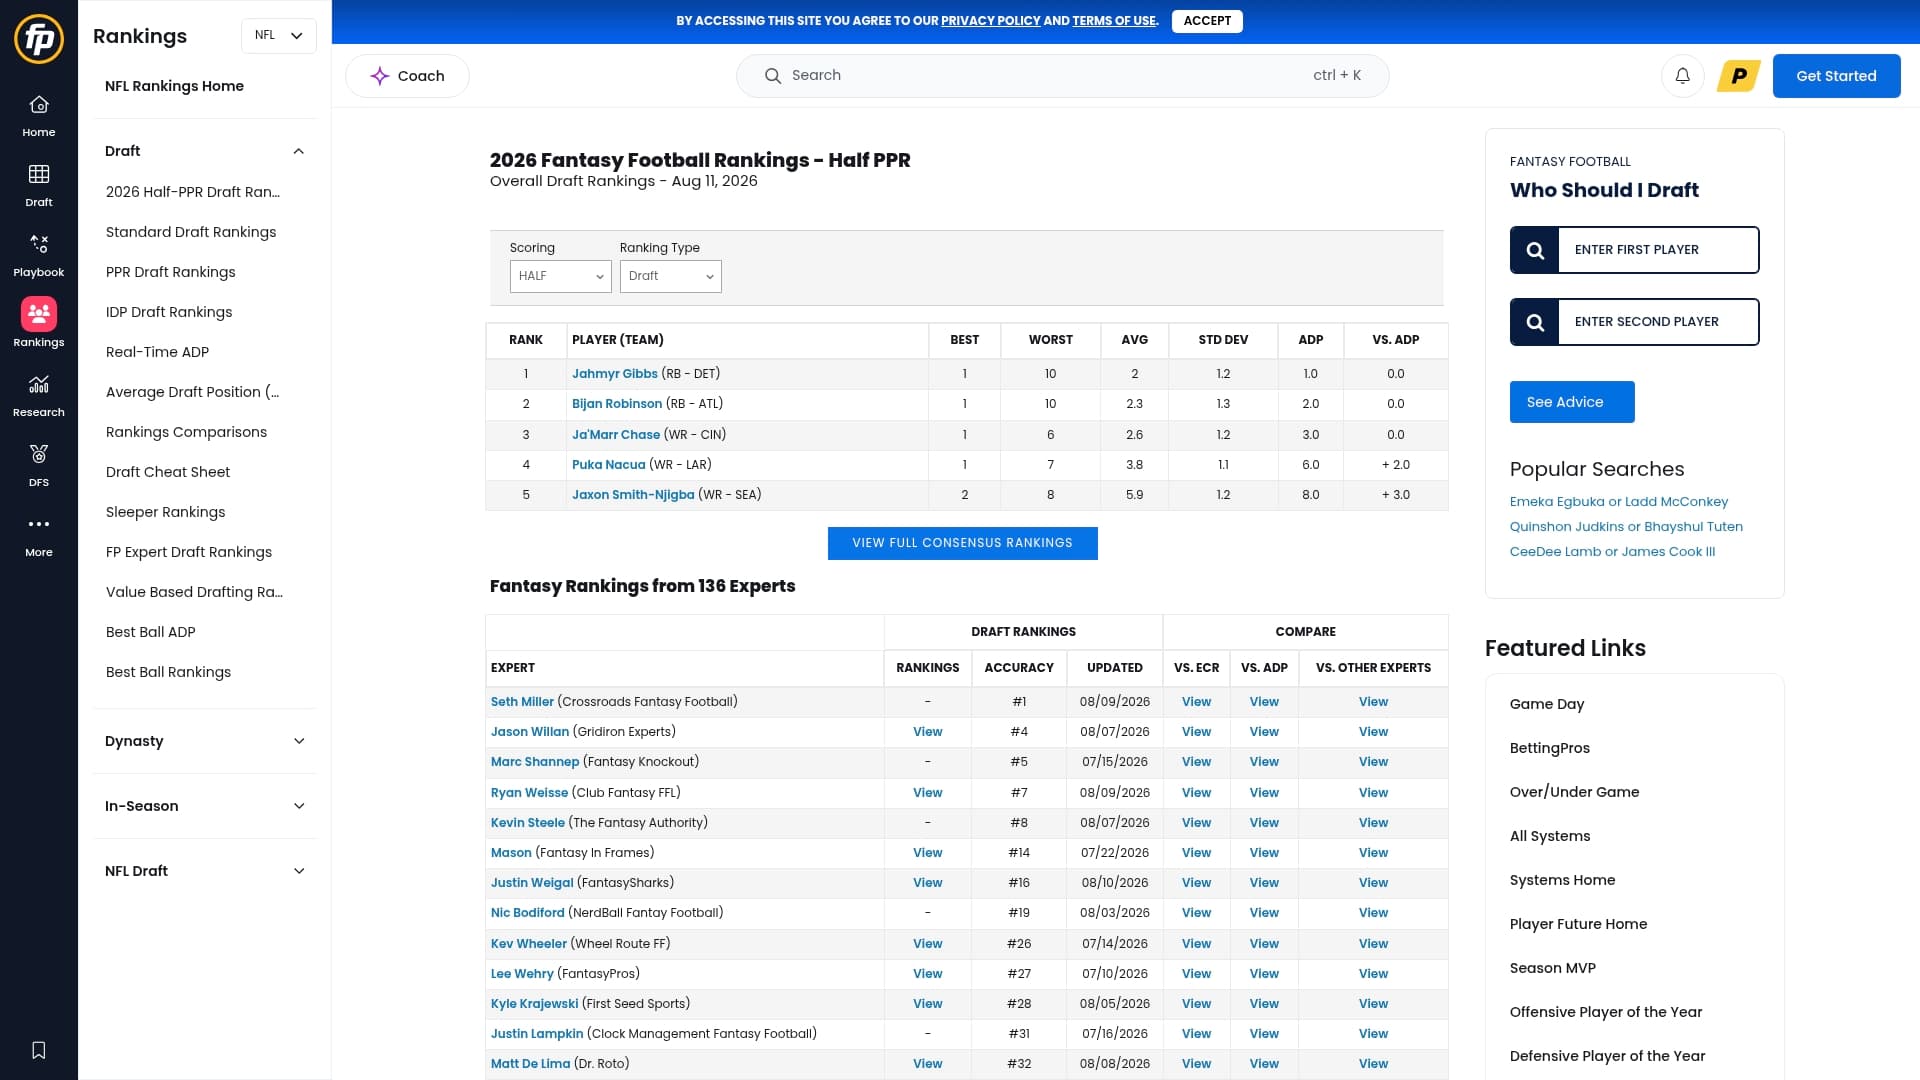The height and width of the screenshot is (1080, 1920).
Task: Open the Scoring HALF dropdown
Action: [561, 276]
